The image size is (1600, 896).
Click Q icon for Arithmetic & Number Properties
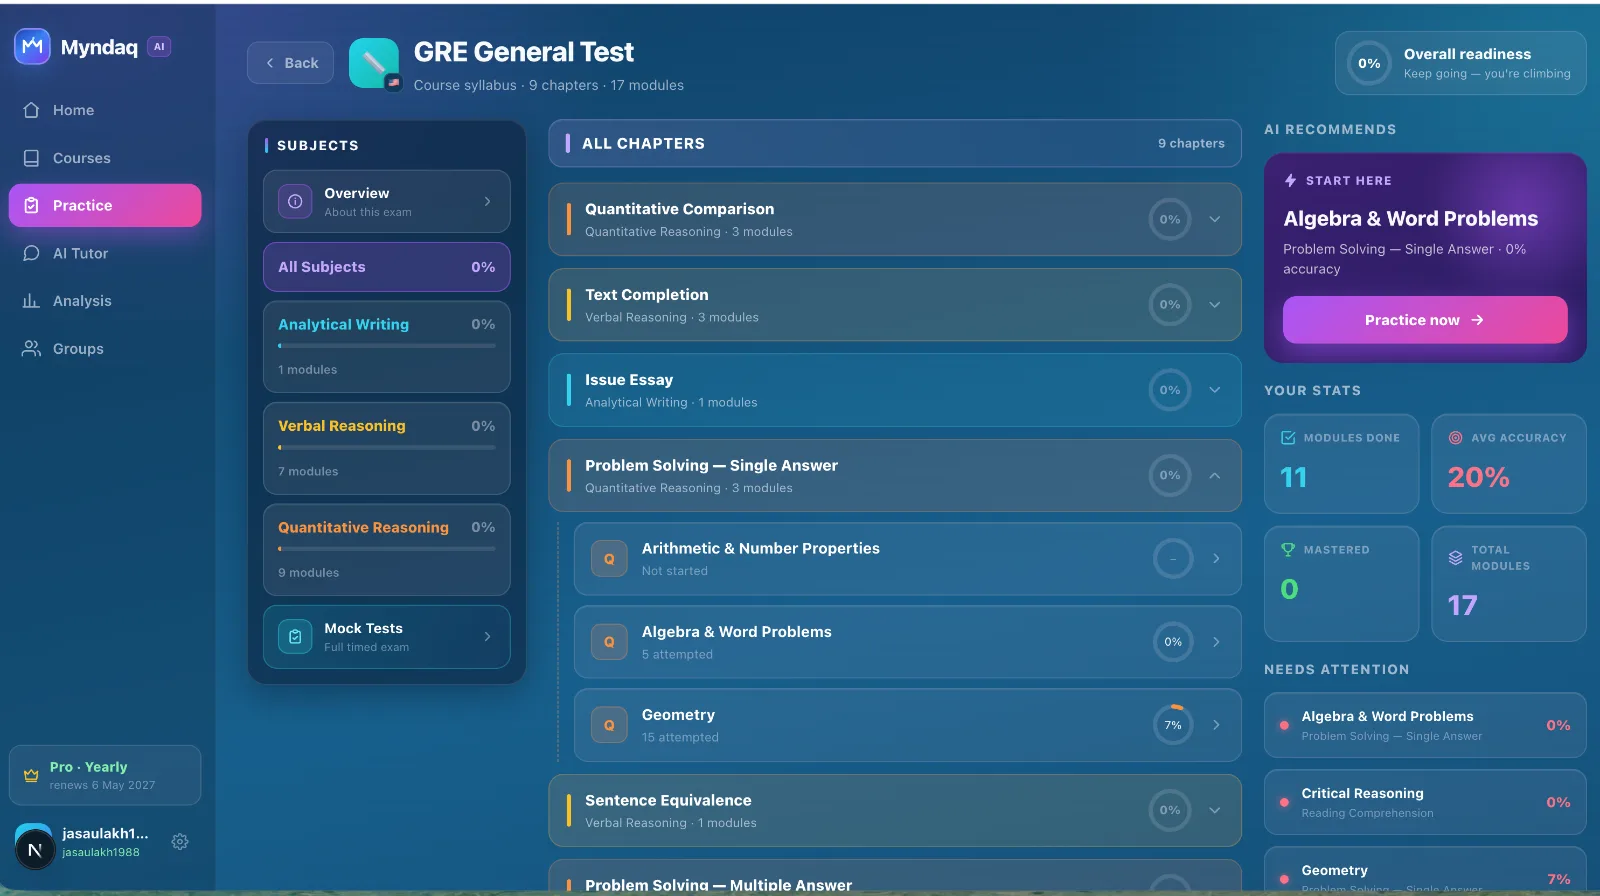(609, 559)
